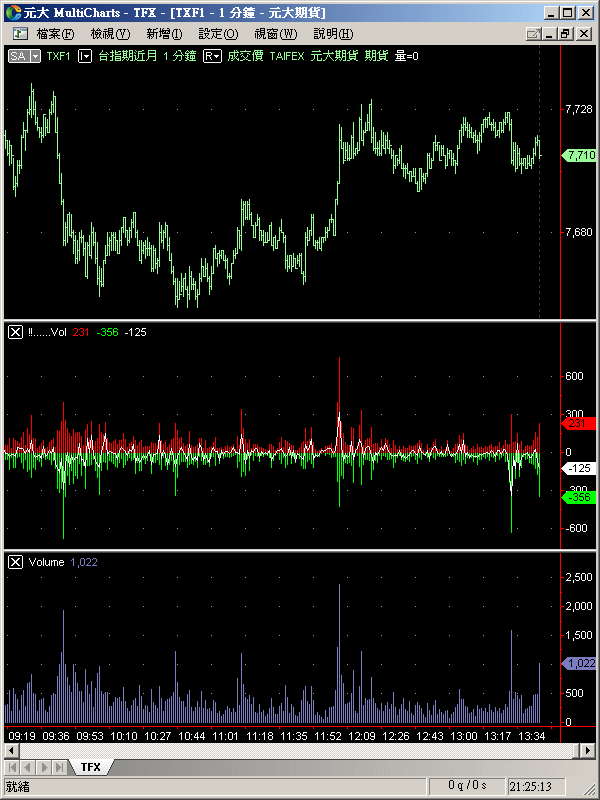Click the Vol indicator title in middle pane
Viewport: 600px width, 800px height.
47,333
